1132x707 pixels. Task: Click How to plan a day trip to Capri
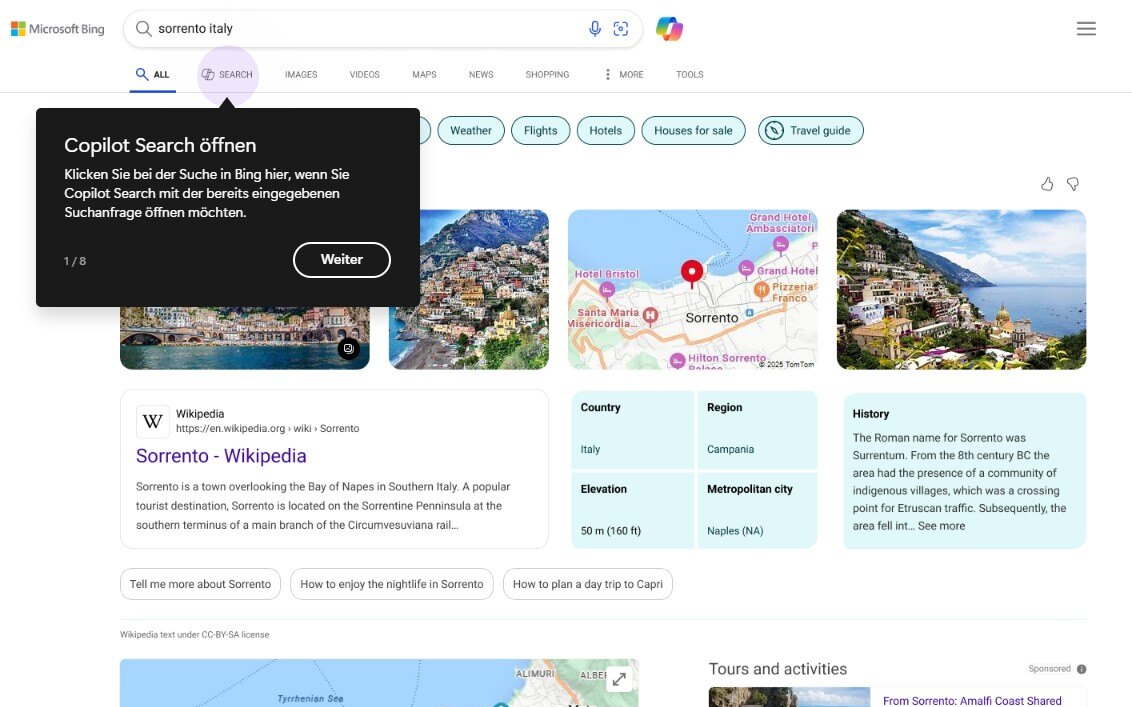[588, 584]
